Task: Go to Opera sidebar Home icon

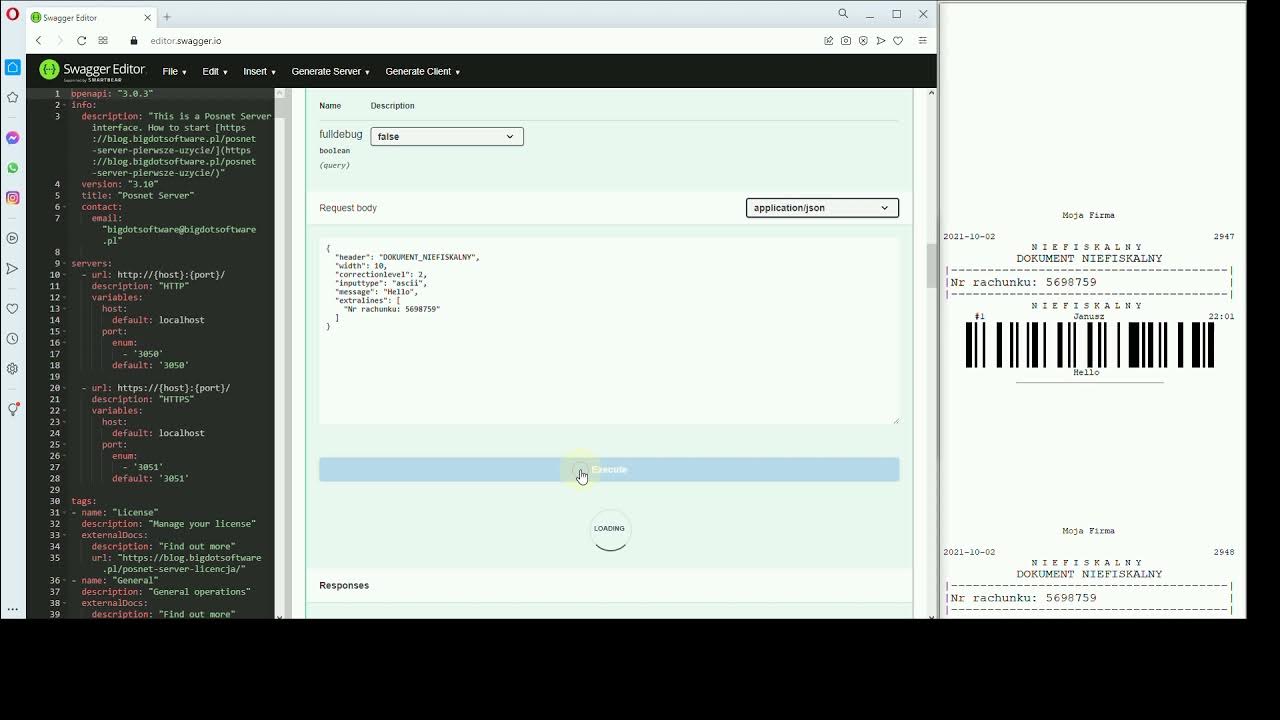Action: (x=12, y=67)
